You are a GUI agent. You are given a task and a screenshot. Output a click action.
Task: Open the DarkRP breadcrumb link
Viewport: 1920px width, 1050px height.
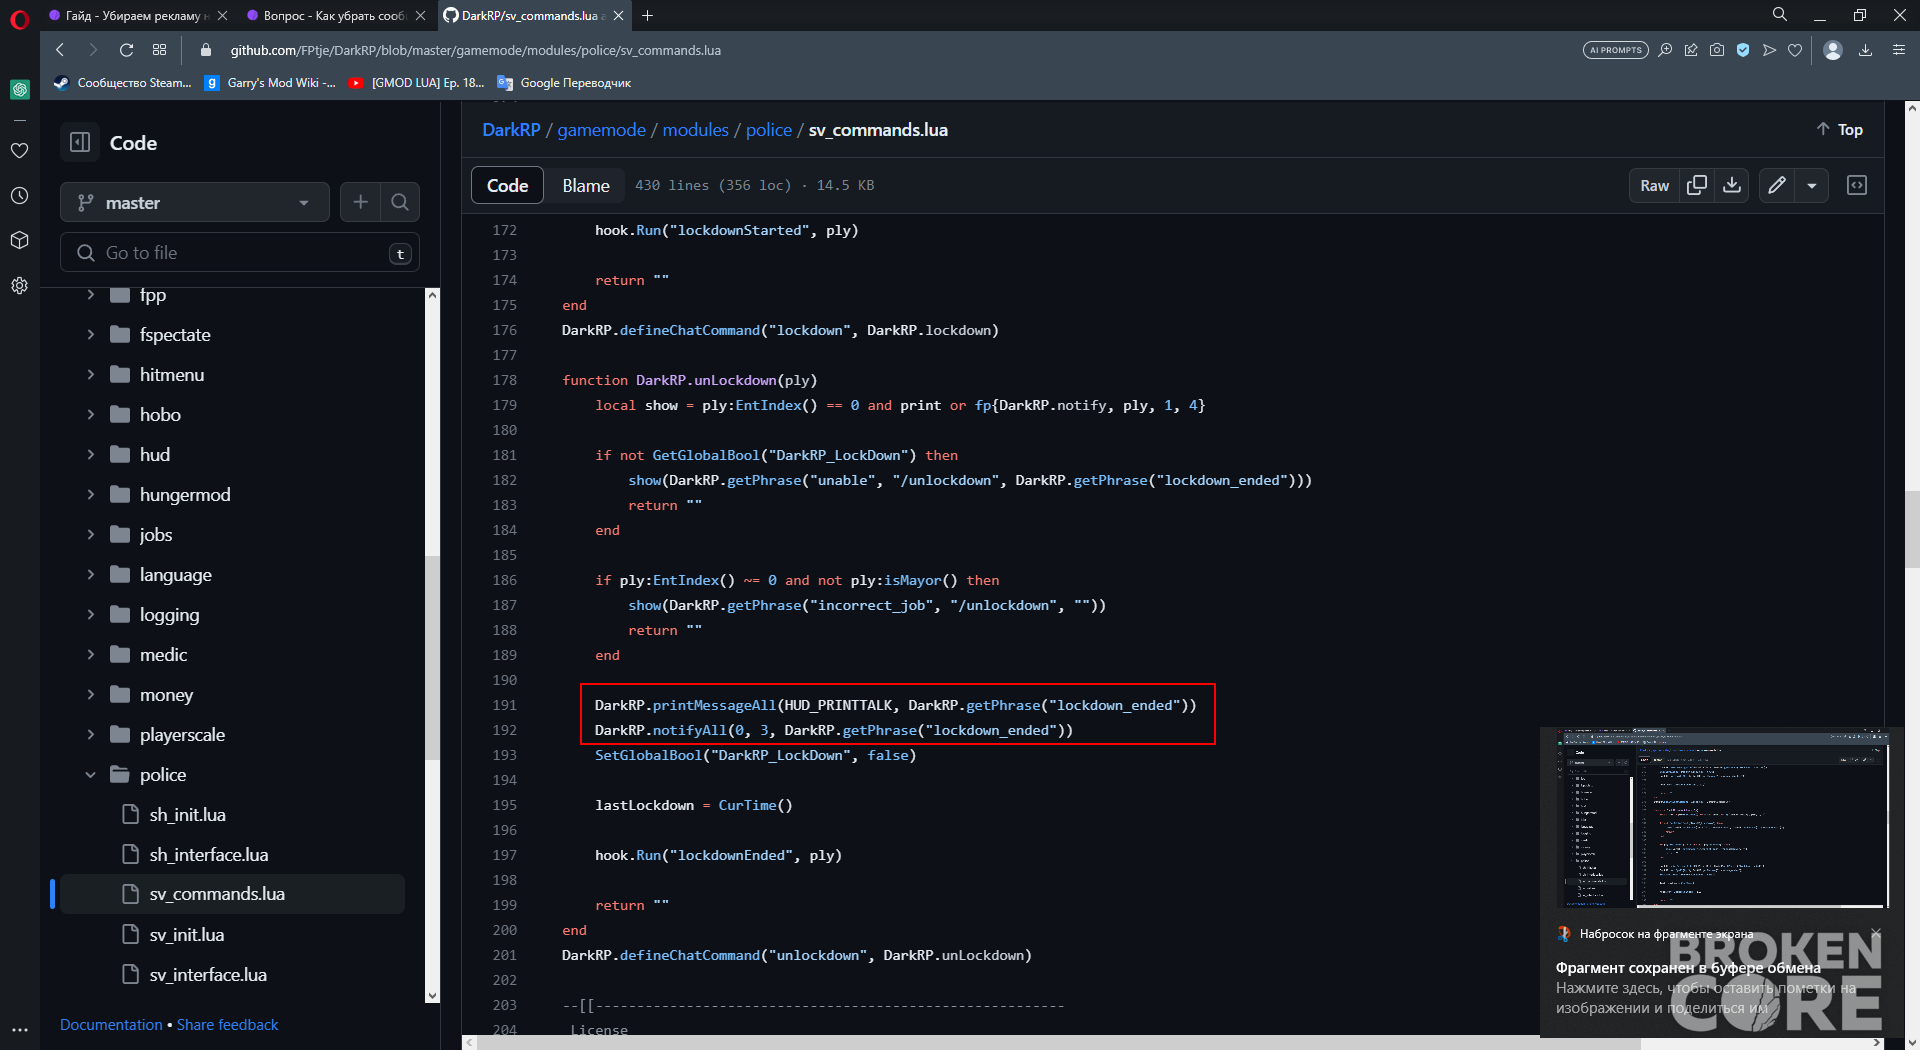point(511,130)
